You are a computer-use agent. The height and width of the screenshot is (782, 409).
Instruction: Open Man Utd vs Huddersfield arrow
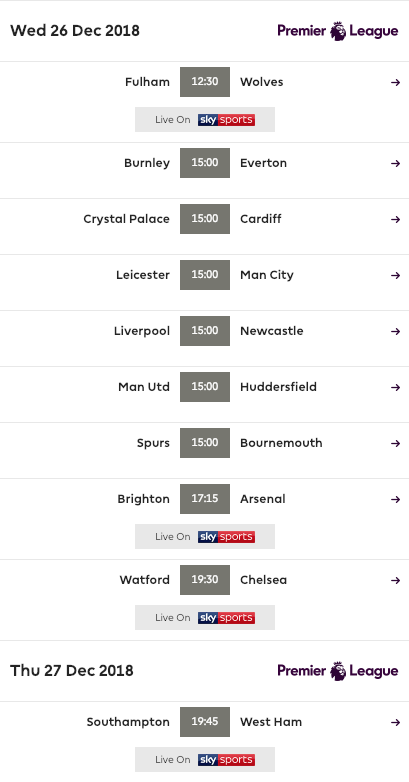pyautogui.click(x=396, y=387)
